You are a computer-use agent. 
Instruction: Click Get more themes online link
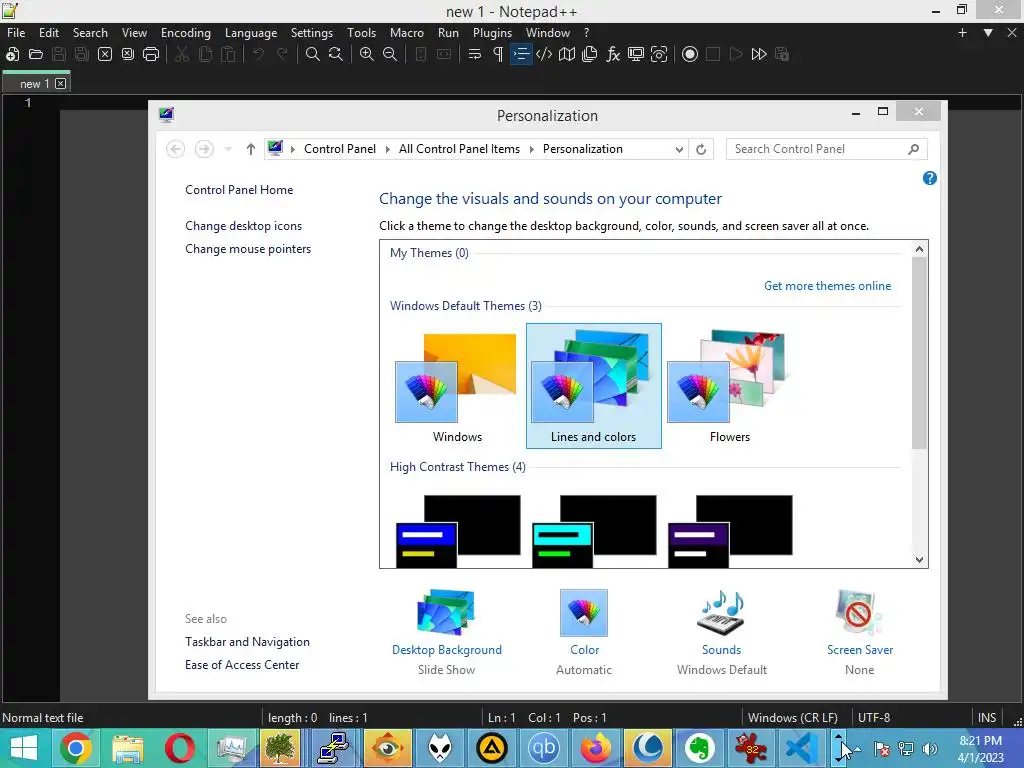tap(827, 286)
